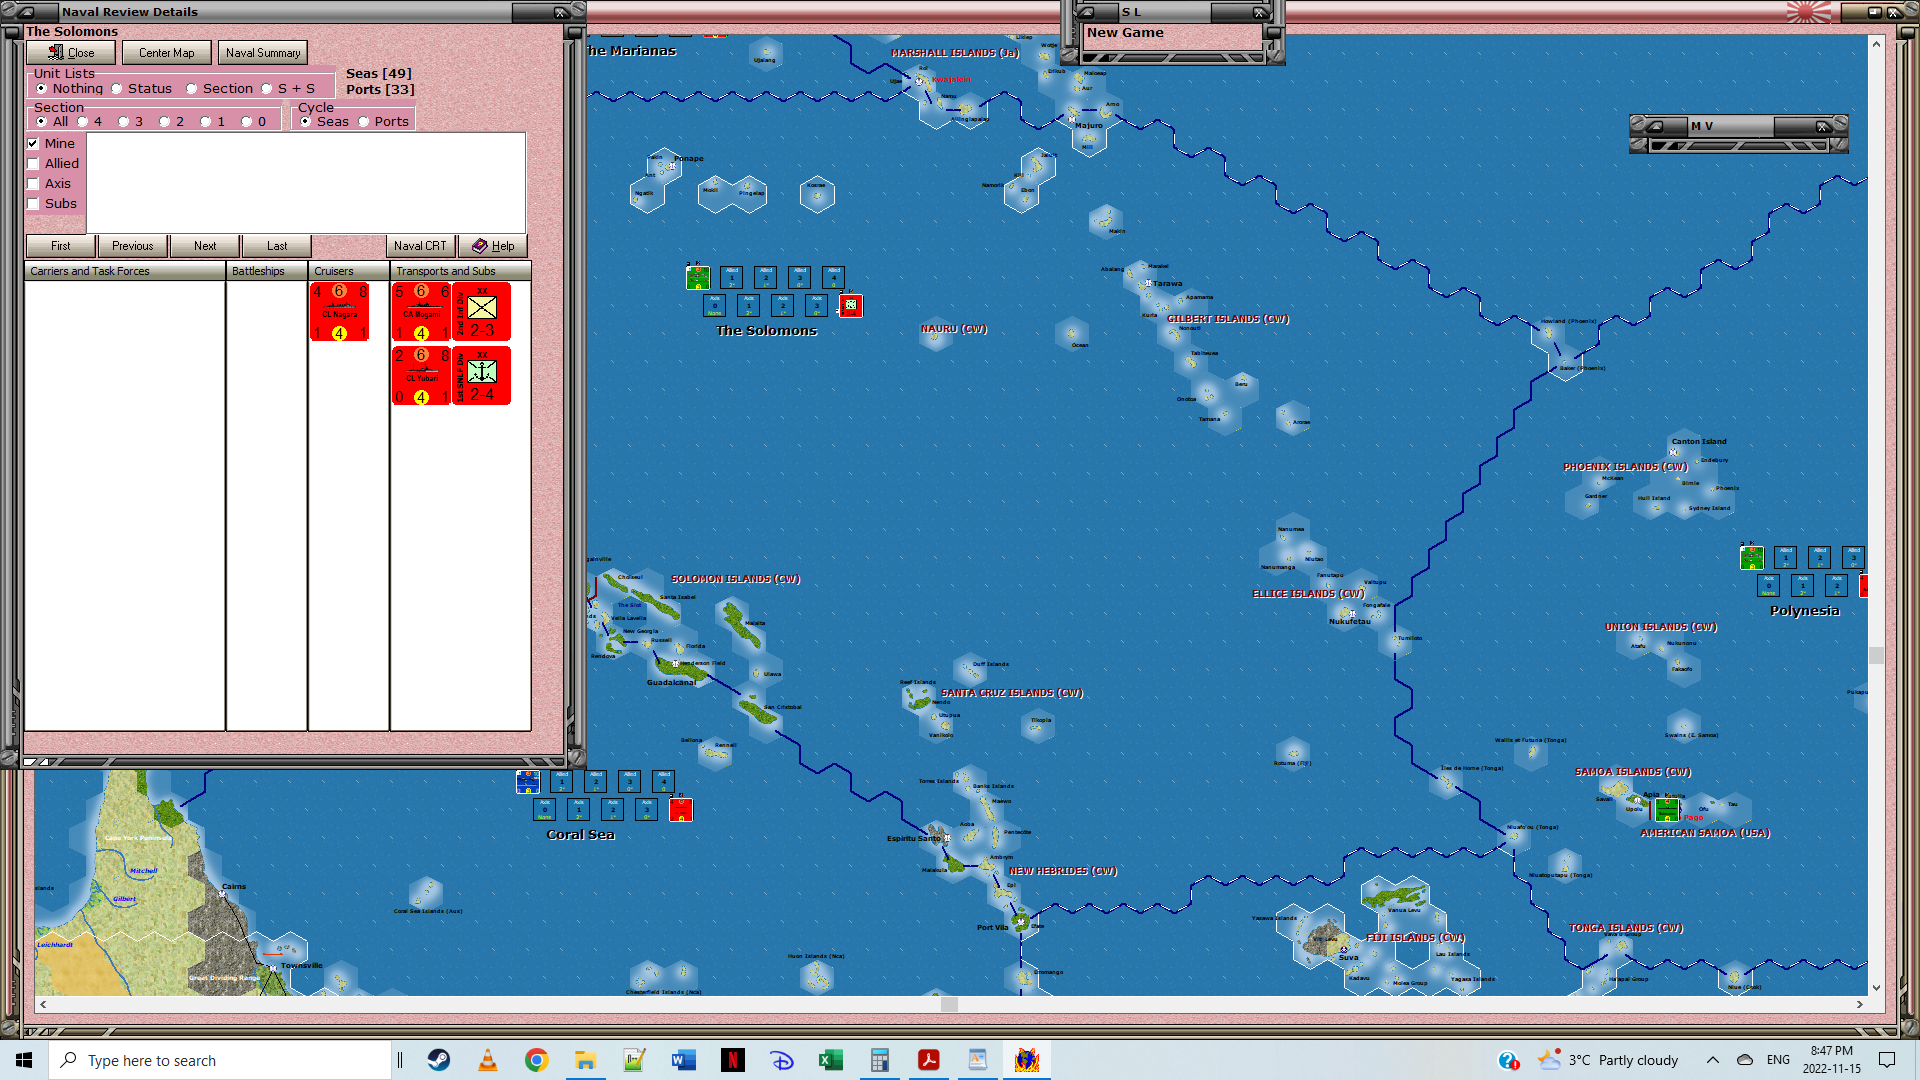Viewport: 1920px width, 1080px height.
Task: Click the Transports and Subs header
Action: tap(460, 271)
